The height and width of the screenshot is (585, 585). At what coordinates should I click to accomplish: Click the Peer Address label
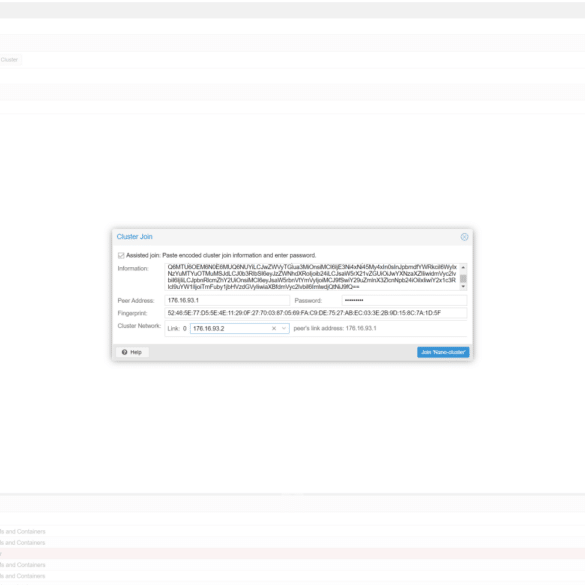coord(136,301)
